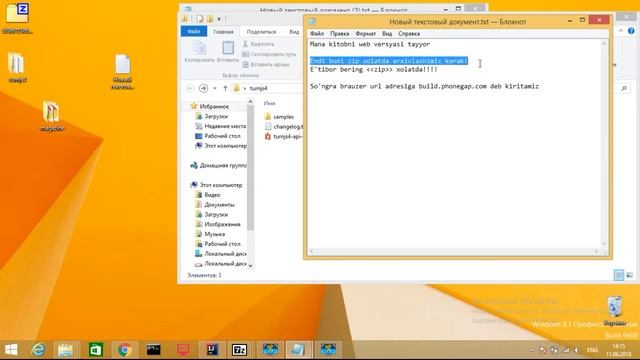This screenshot has width=640, height=360.
Task: Click the volume icon in system tray
Action: [576, 350]
